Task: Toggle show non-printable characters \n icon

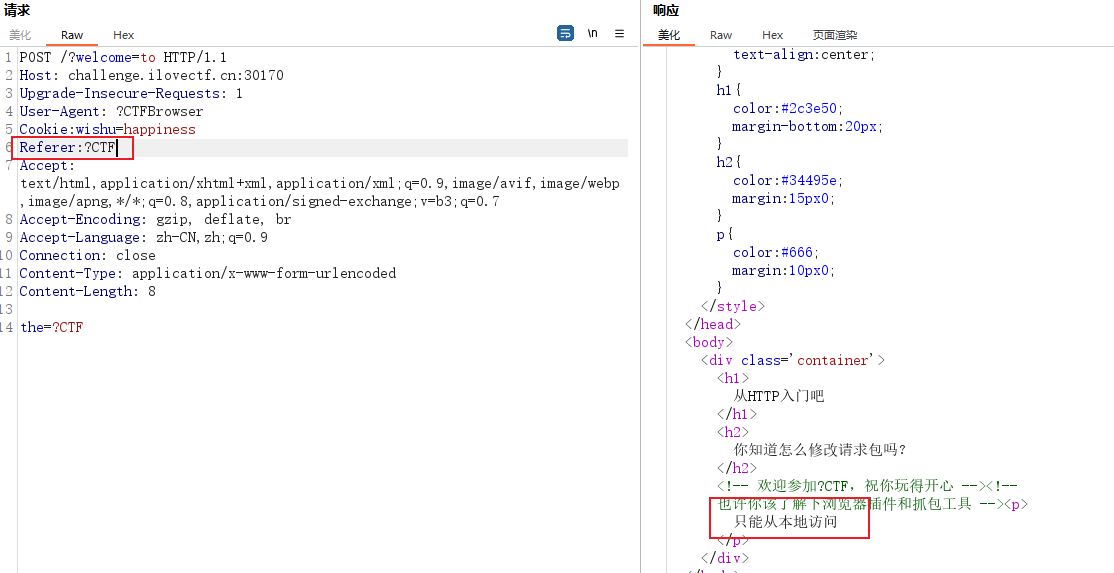Action: click(x=593, y=33)
